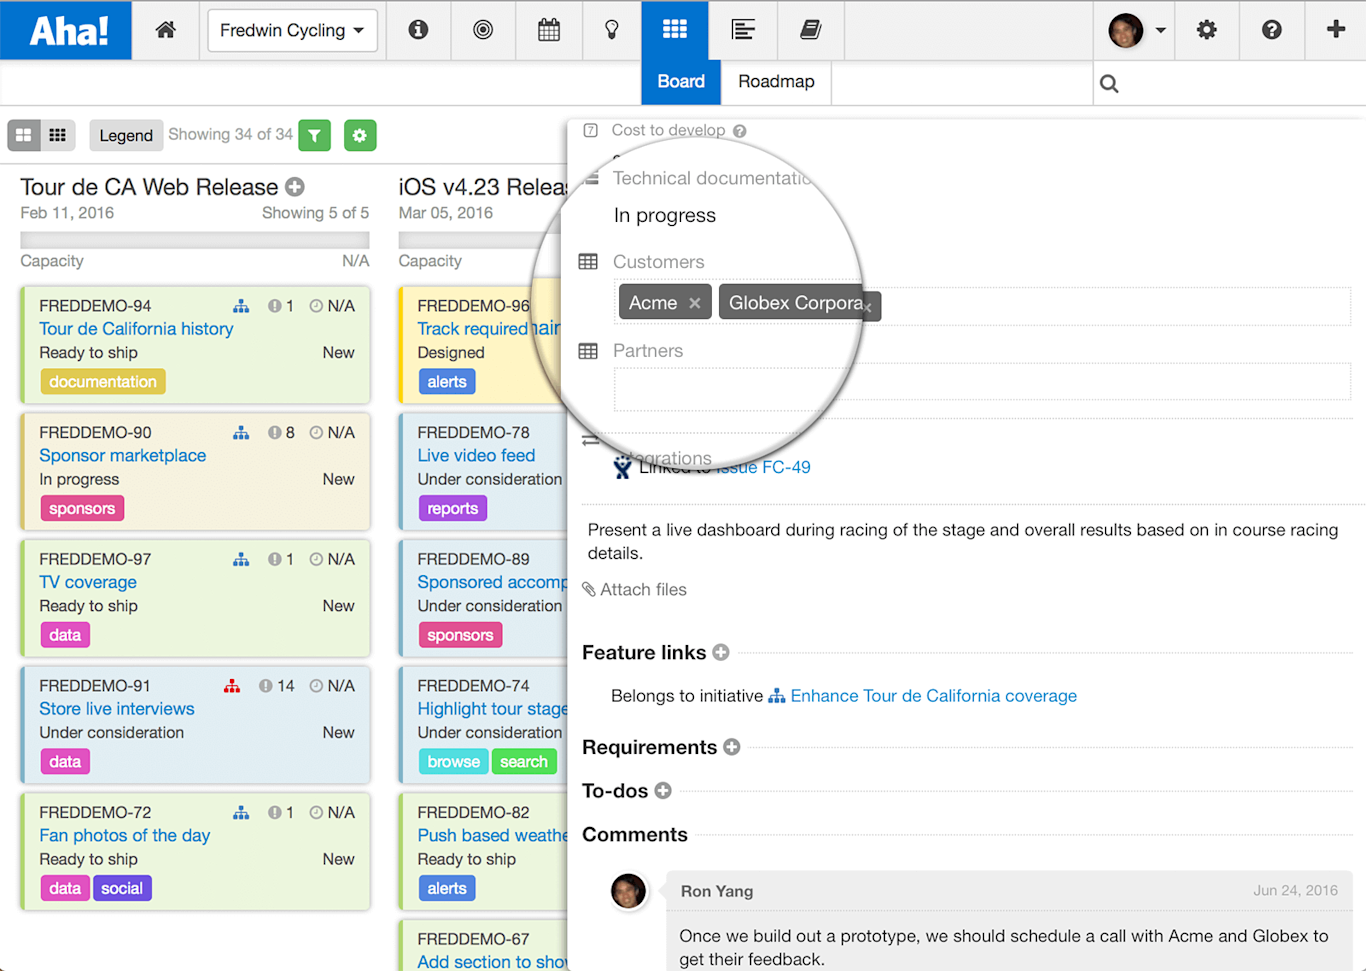Click the Jira icon next to Issue FC-49
The height and width of the screenshot is (971, 1366).
(x=622, y=467)
